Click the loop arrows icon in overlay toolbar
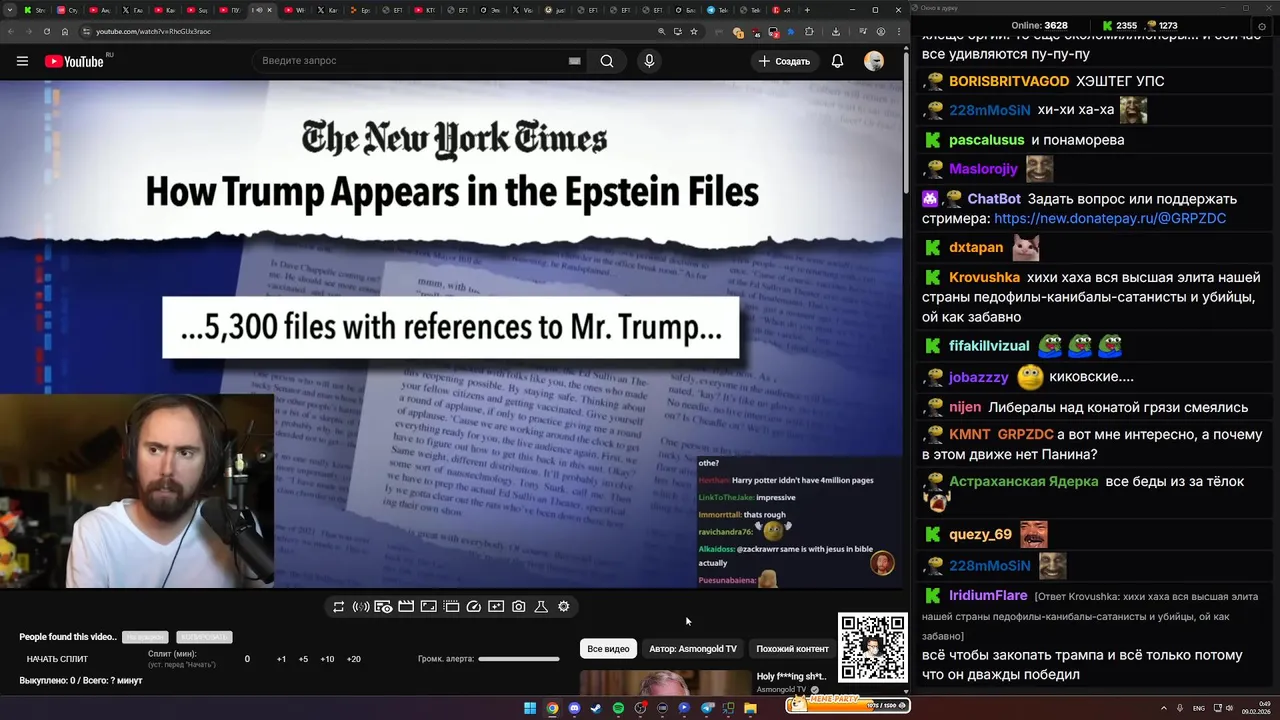Viewport: 1280px width, 720px height. coord(338,606)
